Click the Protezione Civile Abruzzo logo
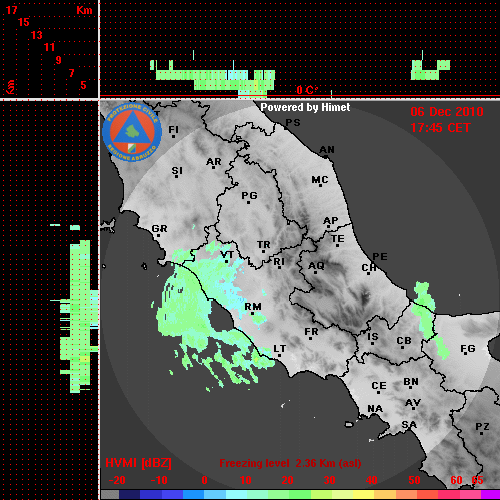 [132, 132]
